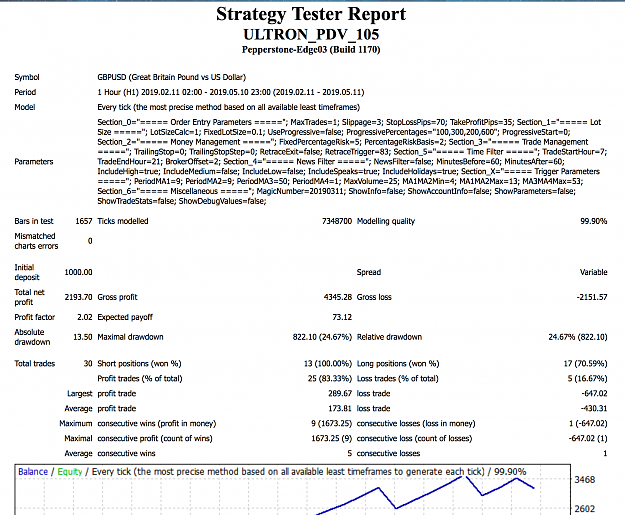The width and height of the screenshot is (625, 515).
Task: Click the chart axis value 2602
Action: coord(585,509)
